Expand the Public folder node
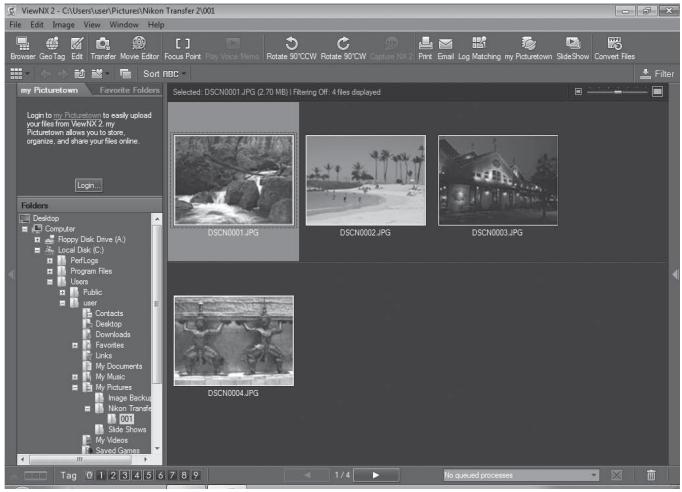Image resolution: width=682 pixels, height=492 pixels. [x=62, y=292]
